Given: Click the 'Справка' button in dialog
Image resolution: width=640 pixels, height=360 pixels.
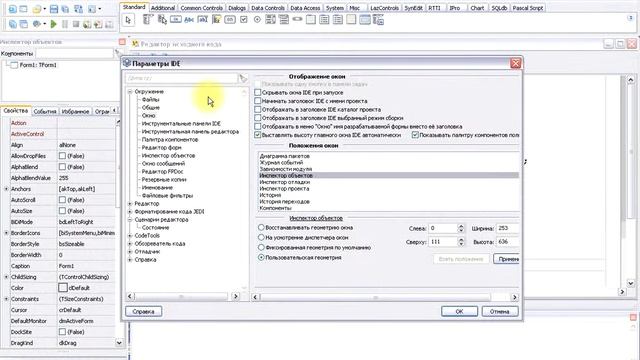Looking at the screenshot, I should (x=143, y=311).
